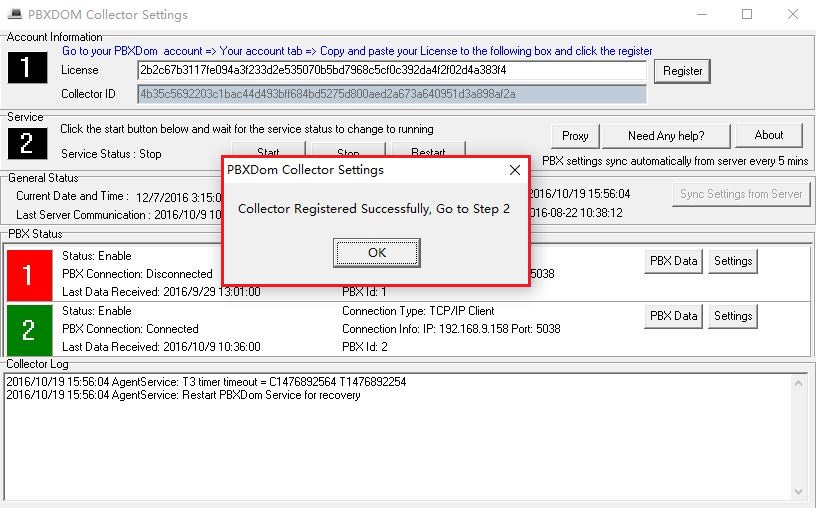
Task: Close the PBXDom Collector Settings popup dialog
Action: click(515, 170)
